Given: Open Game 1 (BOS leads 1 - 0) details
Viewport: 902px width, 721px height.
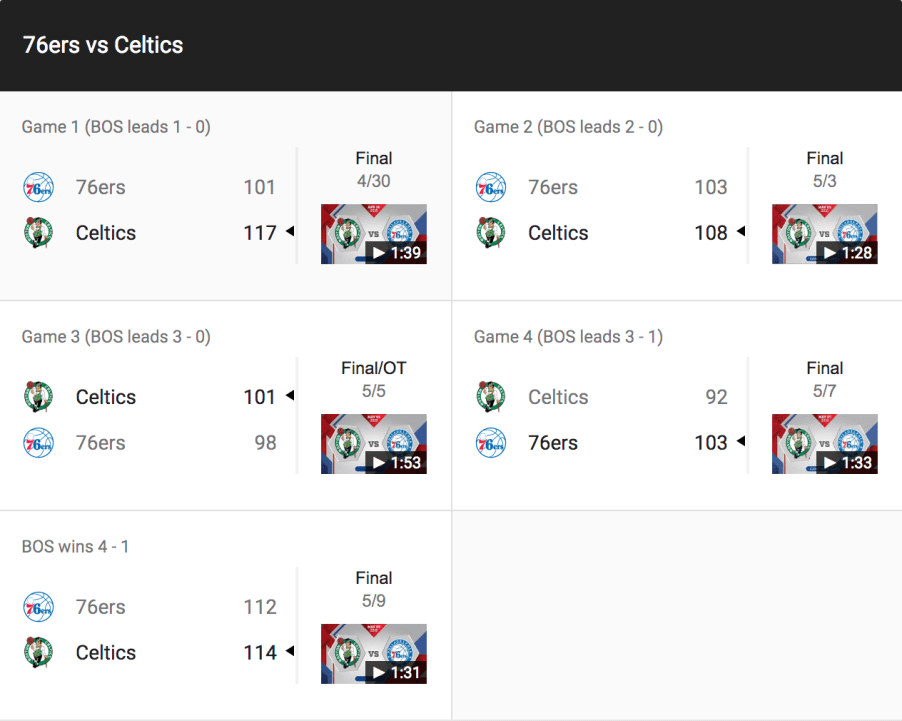Looking at the screenshot, I should (116, 127).
